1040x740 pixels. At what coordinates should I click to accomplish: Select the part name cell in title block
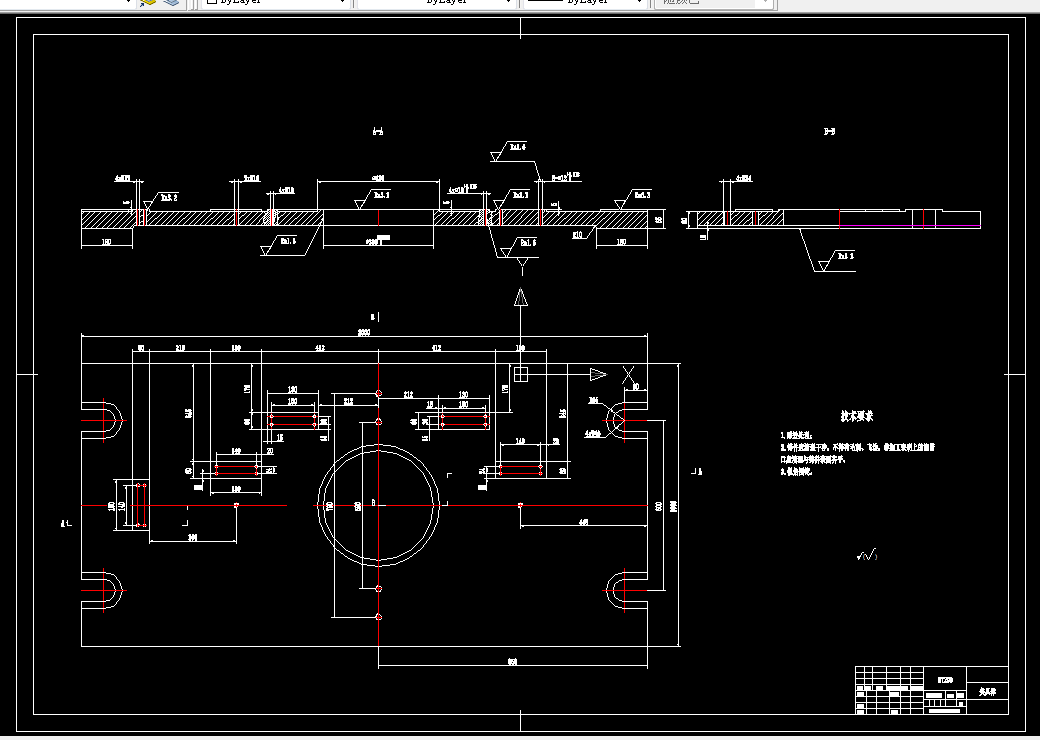(987, 692)
